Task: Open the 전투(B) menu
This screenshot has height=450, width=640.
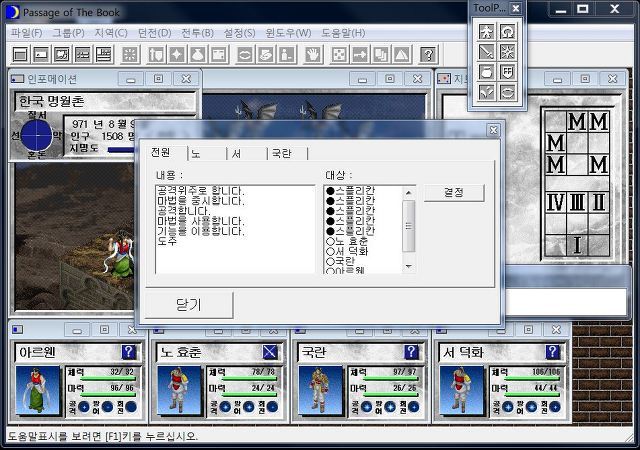Action: pos(198,33)
